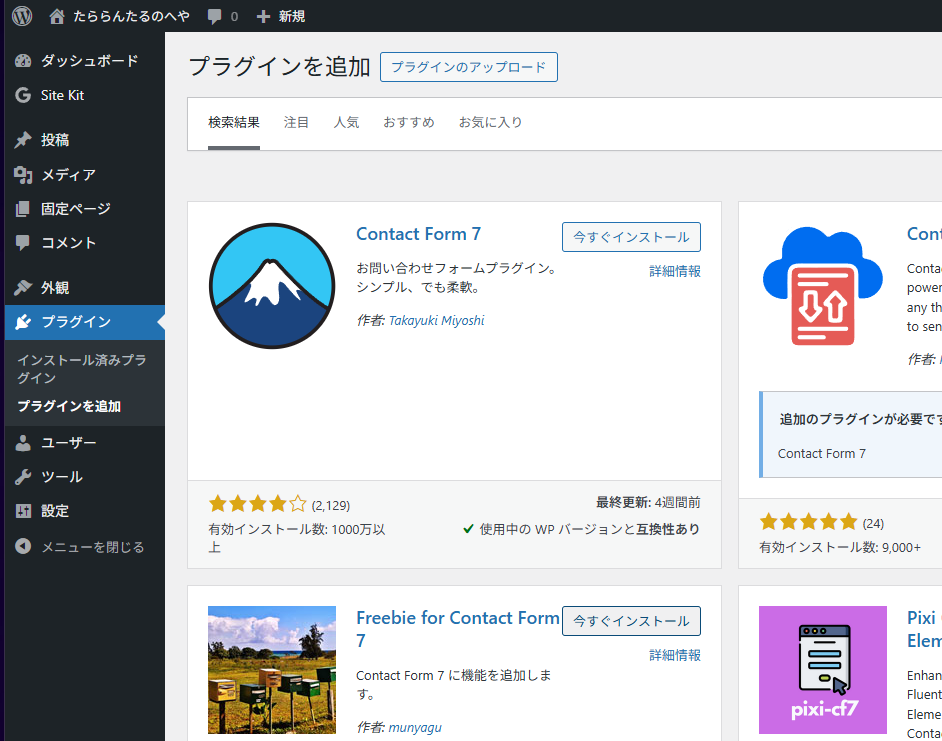The height and width of the screenshot is (741, 942).
Task: Click the five-star rating with (24) reviews
Action: [809, 522]
